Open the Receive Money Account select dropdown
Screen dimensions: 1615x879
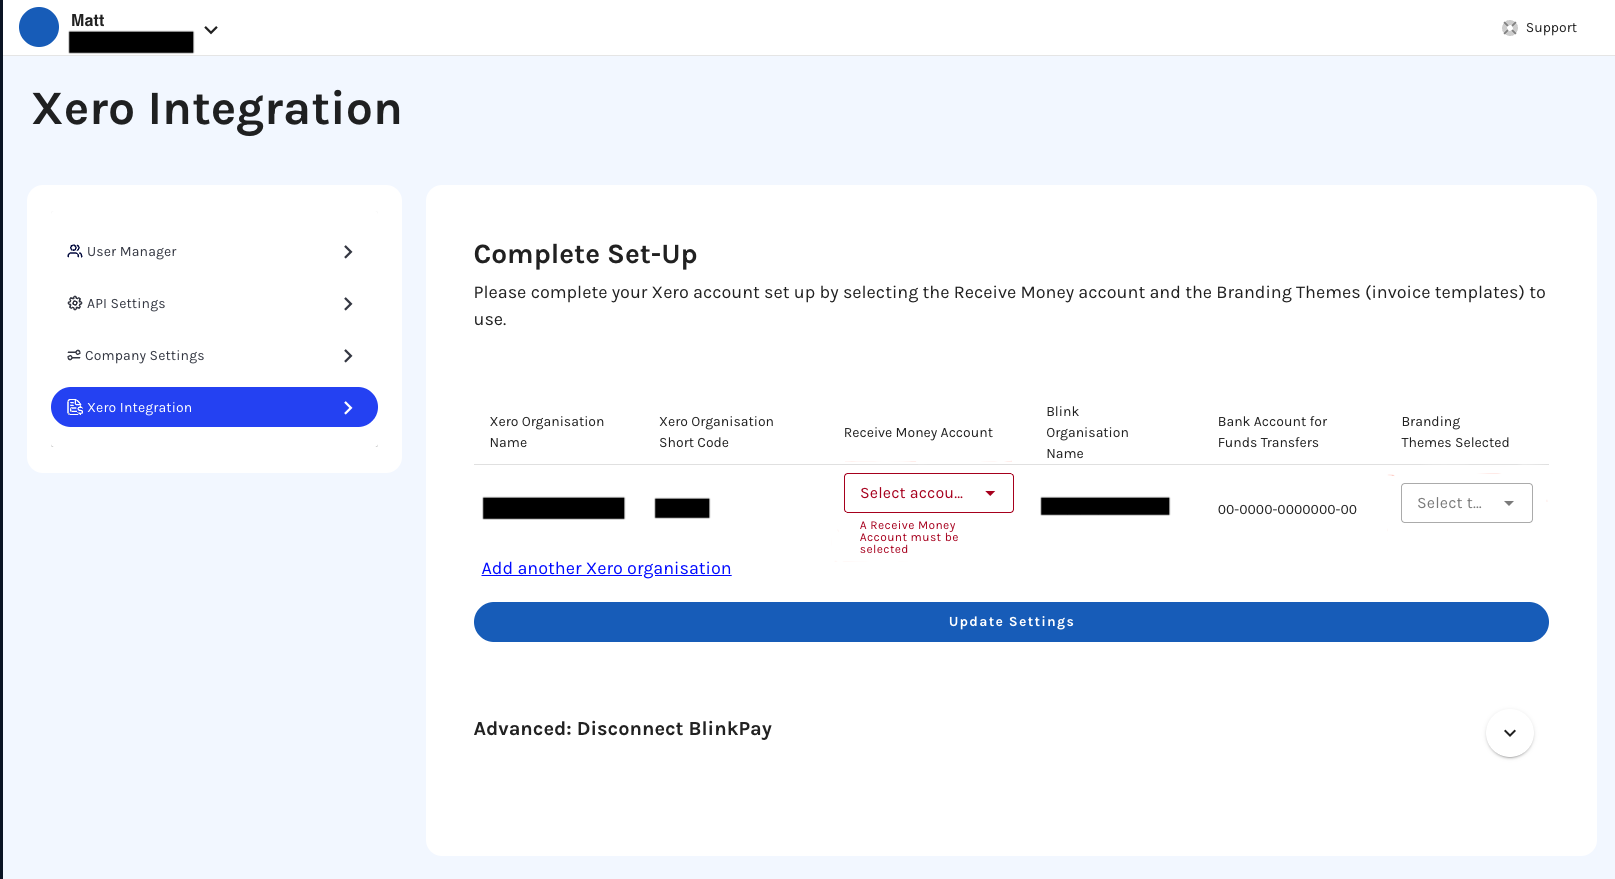929,493
